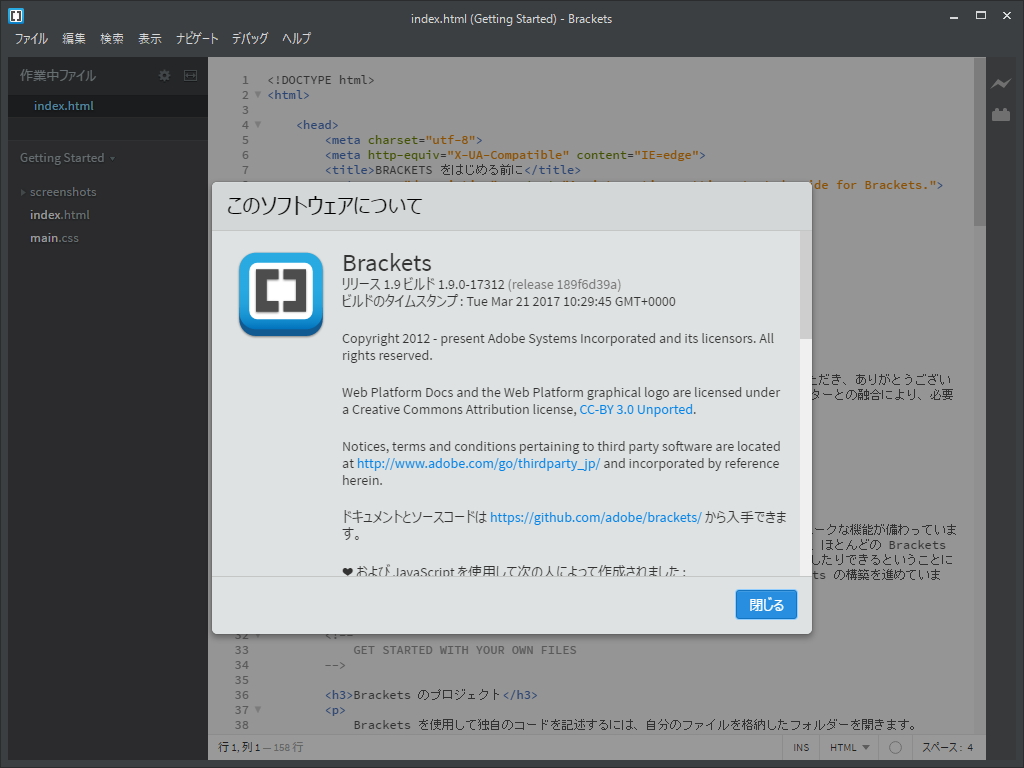Open the Extension Manager icon
Image resolution: width=1024 pixels, height=768 pixels.
point(1003,113)
